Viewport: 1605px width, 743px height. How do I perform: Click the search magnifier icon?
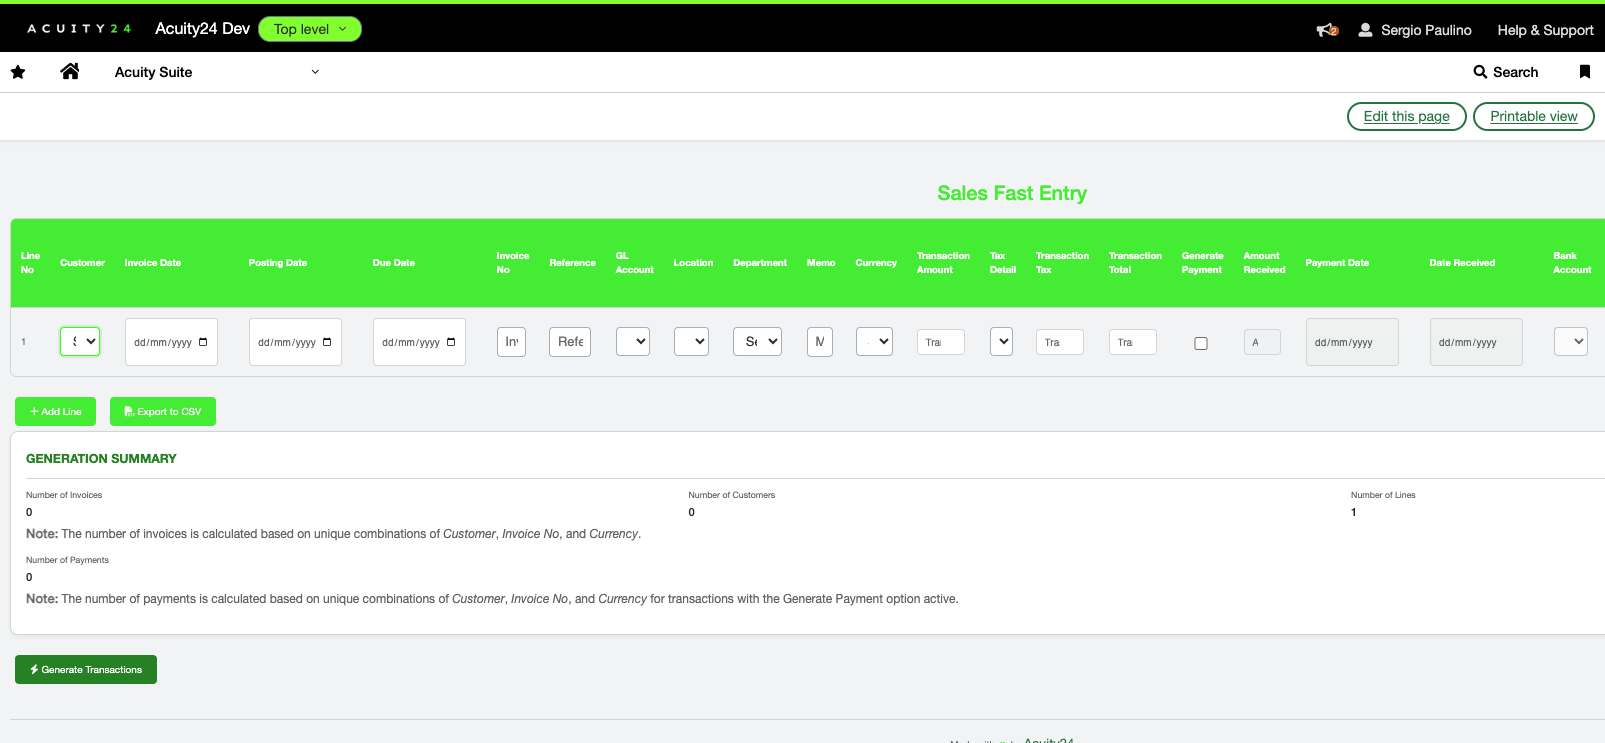(x=1480, y=72)
